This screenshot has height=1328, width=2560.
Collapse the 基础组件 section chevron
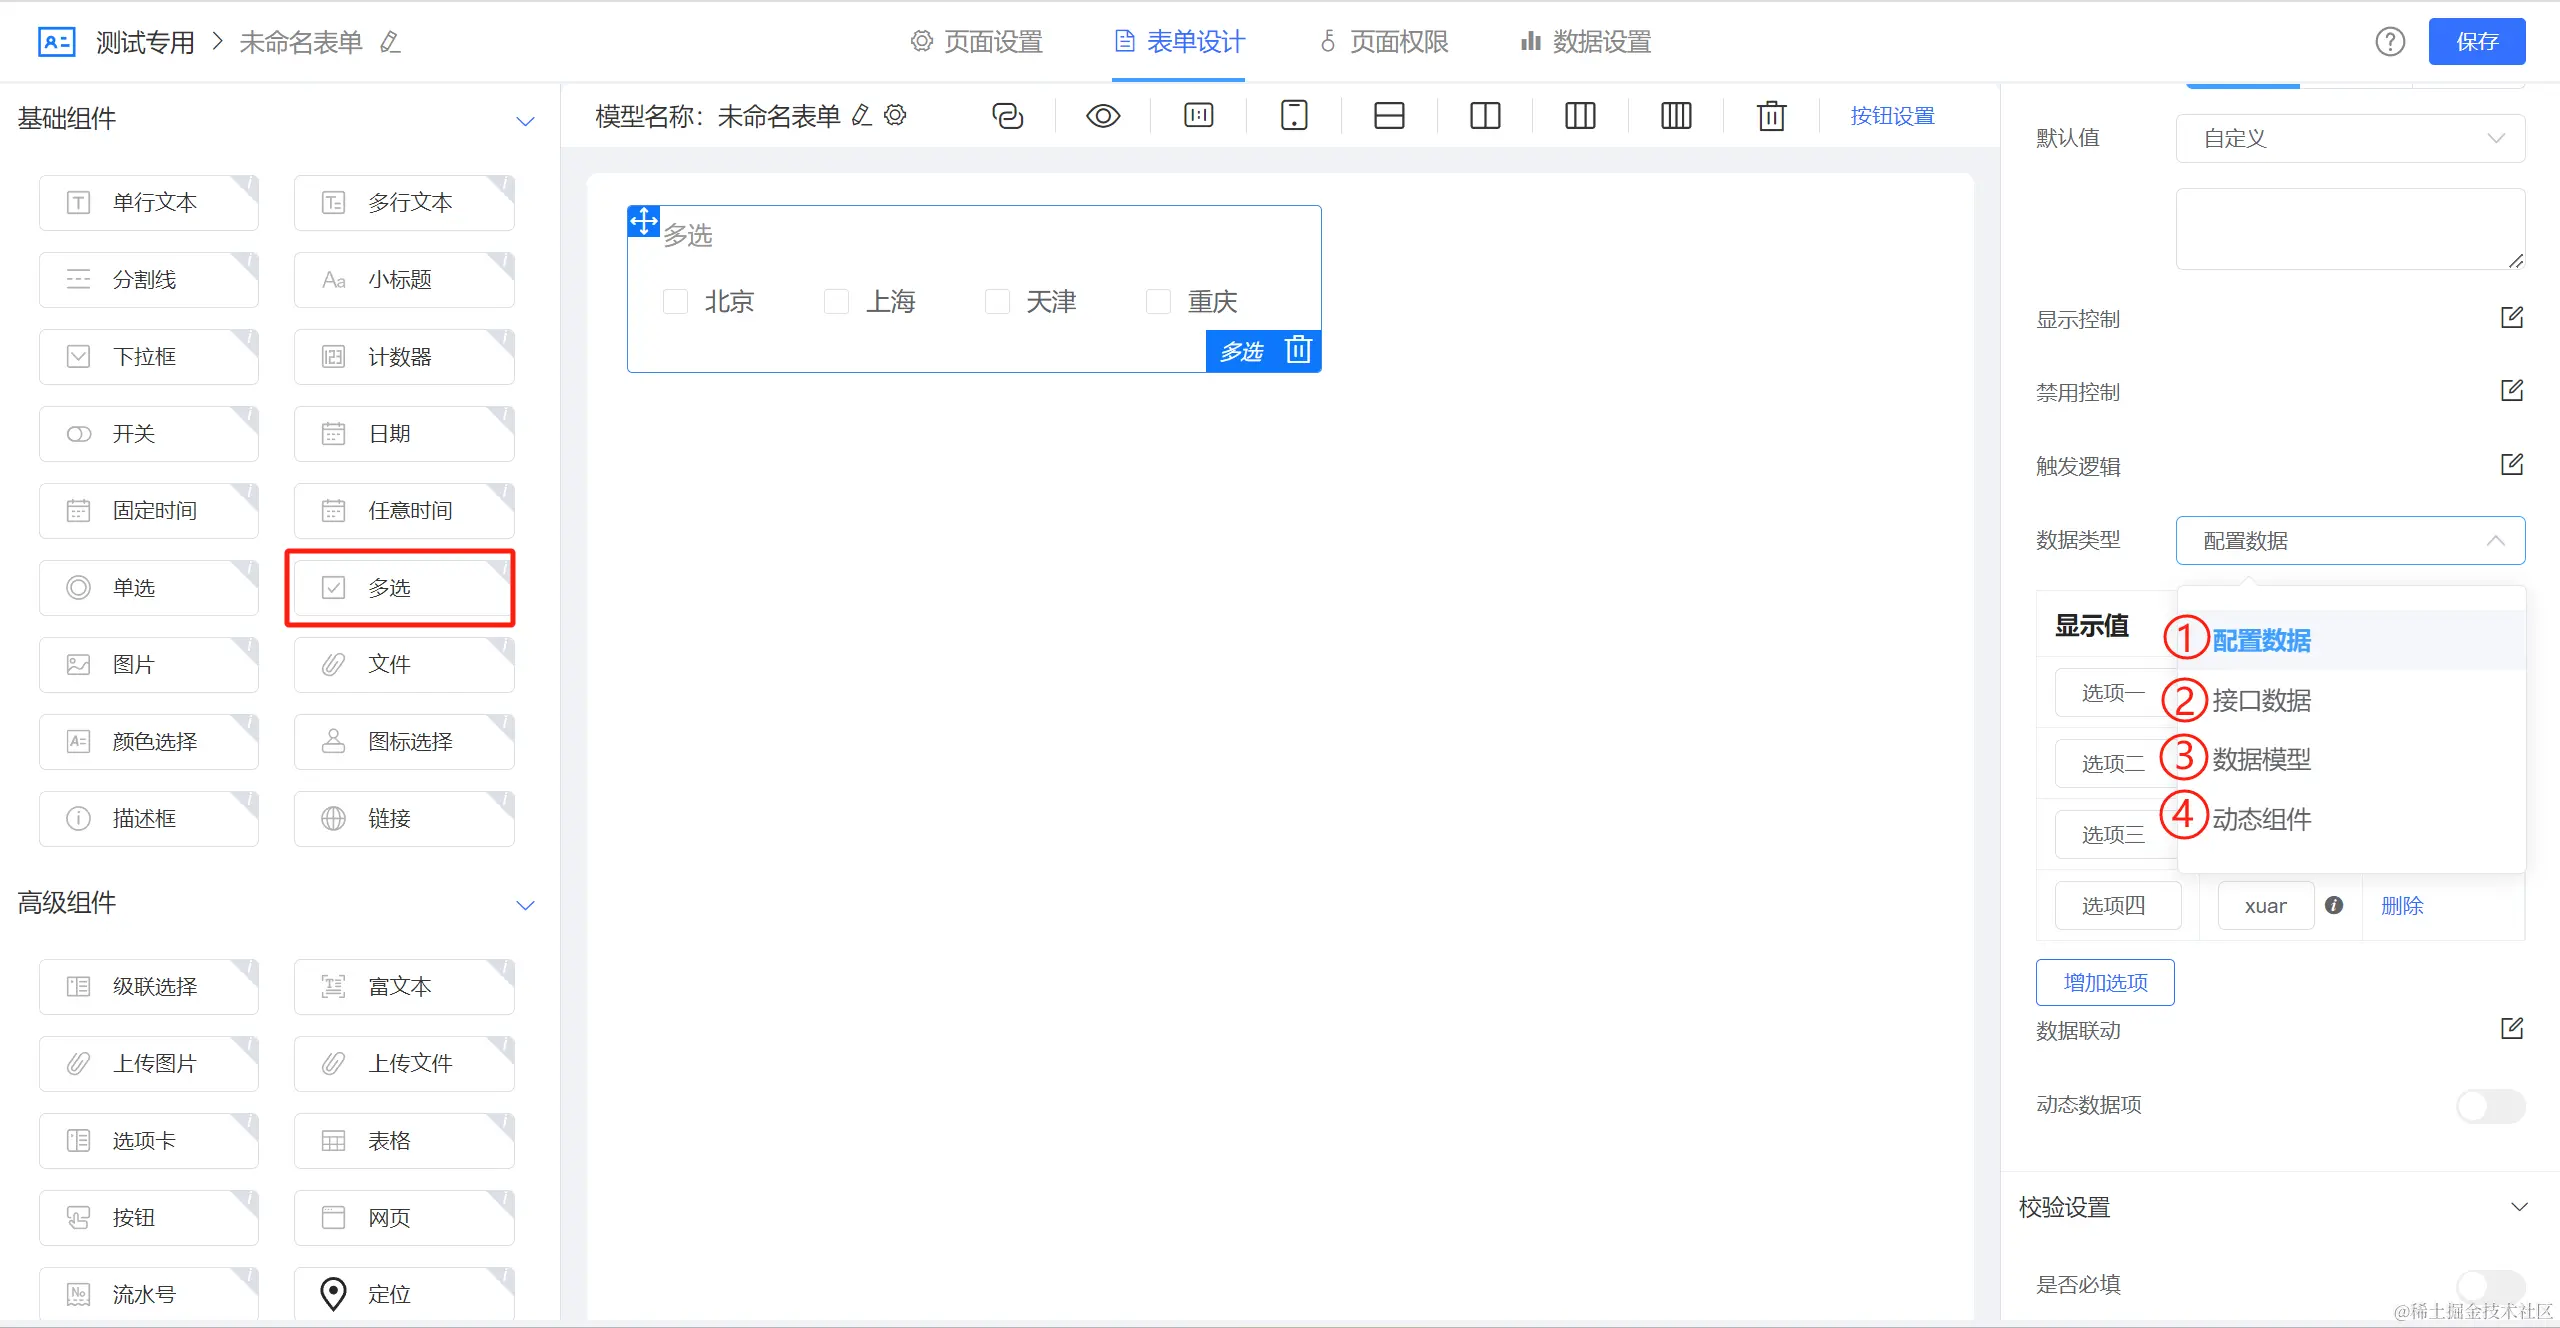(525, 121)
